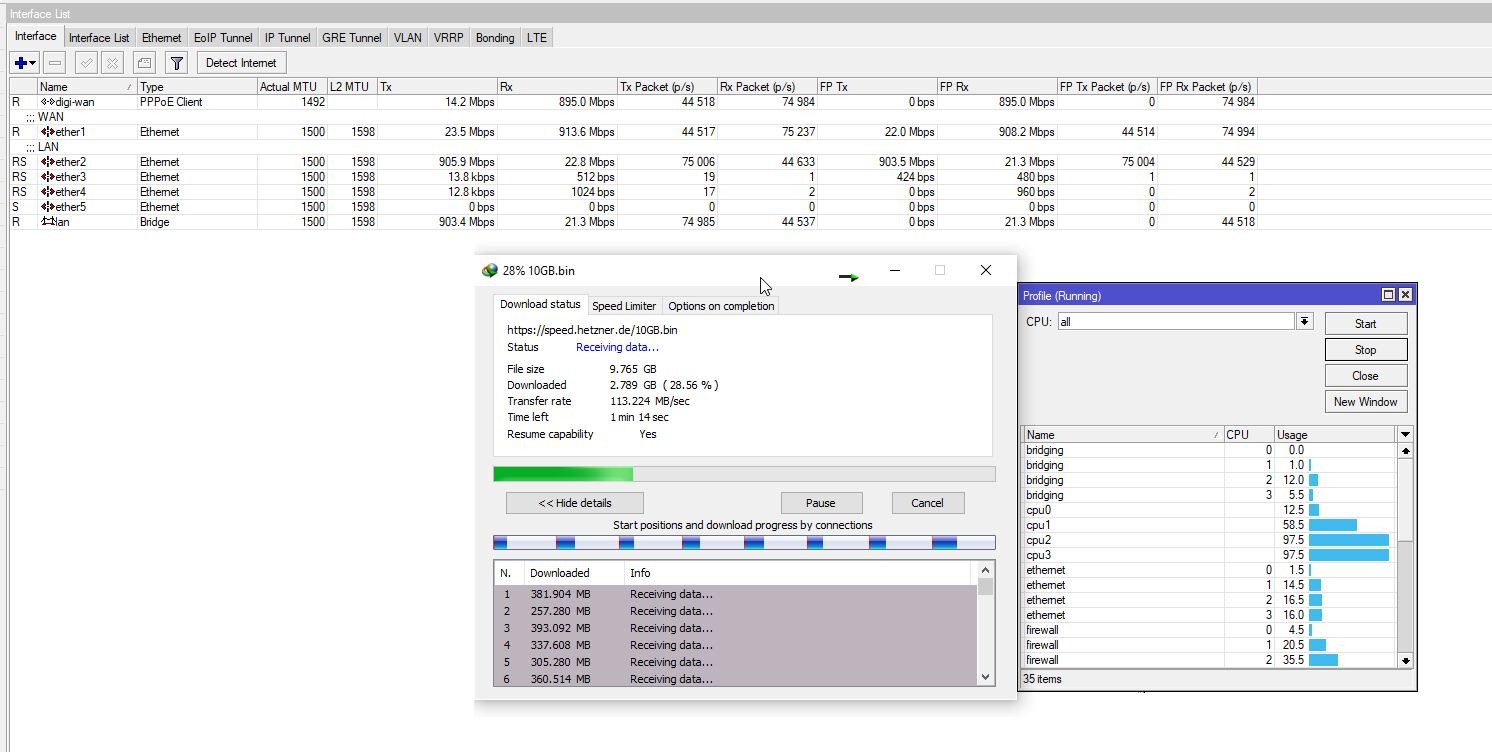Select the cpu2 row in Profile
This screenshot has height=752, width=1492.
[x=1209, y=540]
